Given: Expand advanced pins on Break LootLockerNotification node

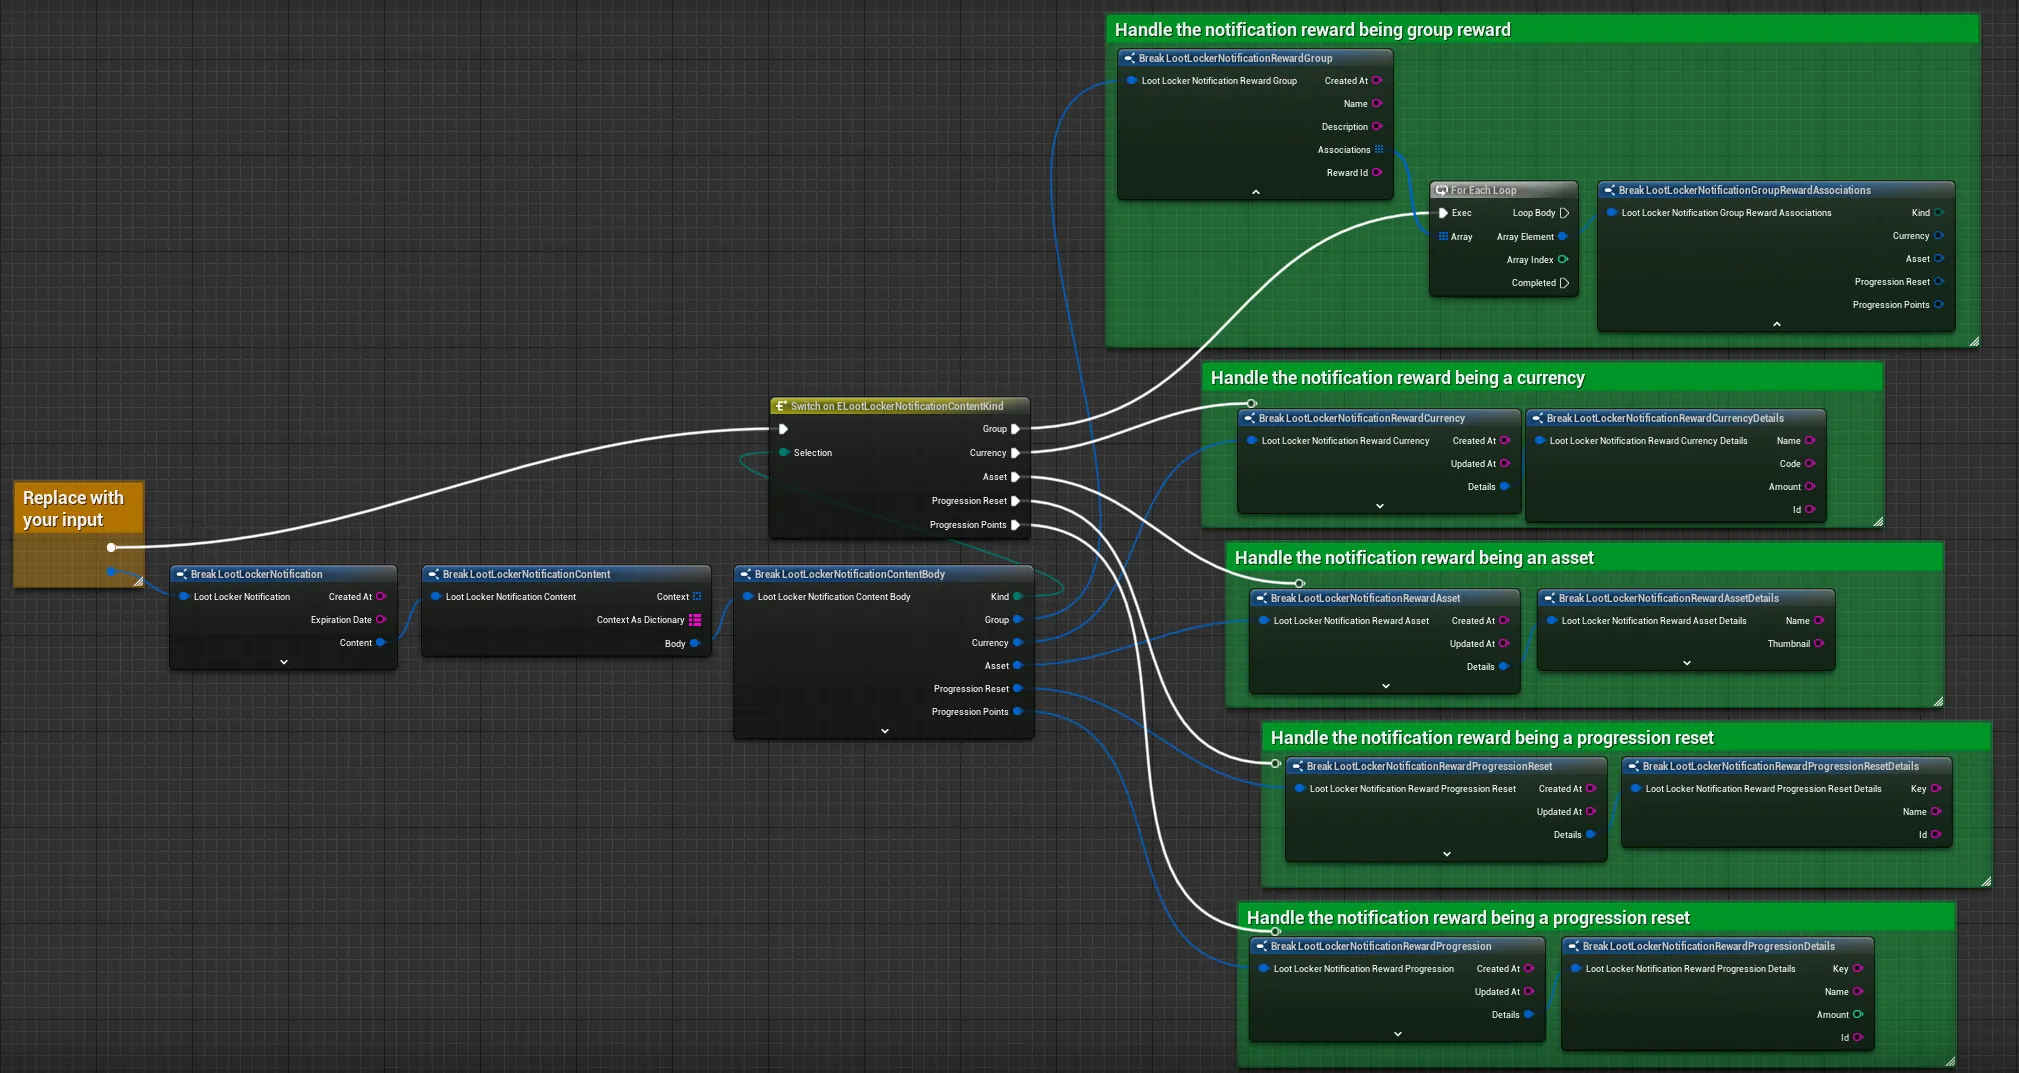Looking at the screenshot, I should coord(284,662).
